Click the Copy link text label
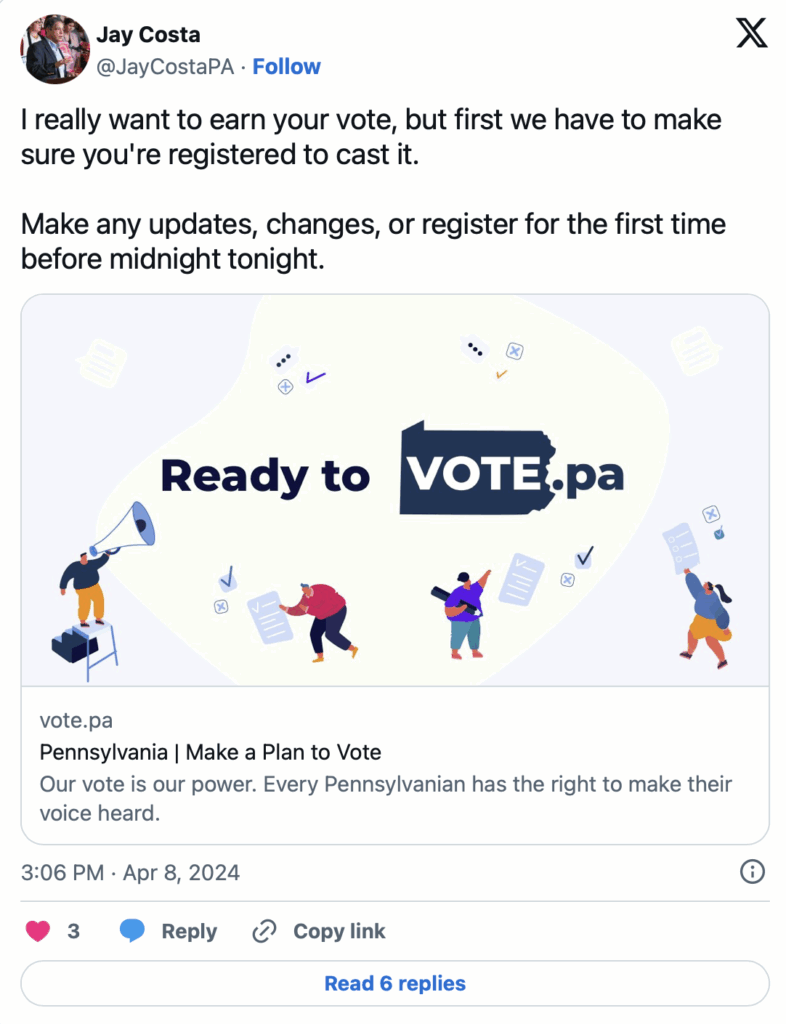 (339, 931)
